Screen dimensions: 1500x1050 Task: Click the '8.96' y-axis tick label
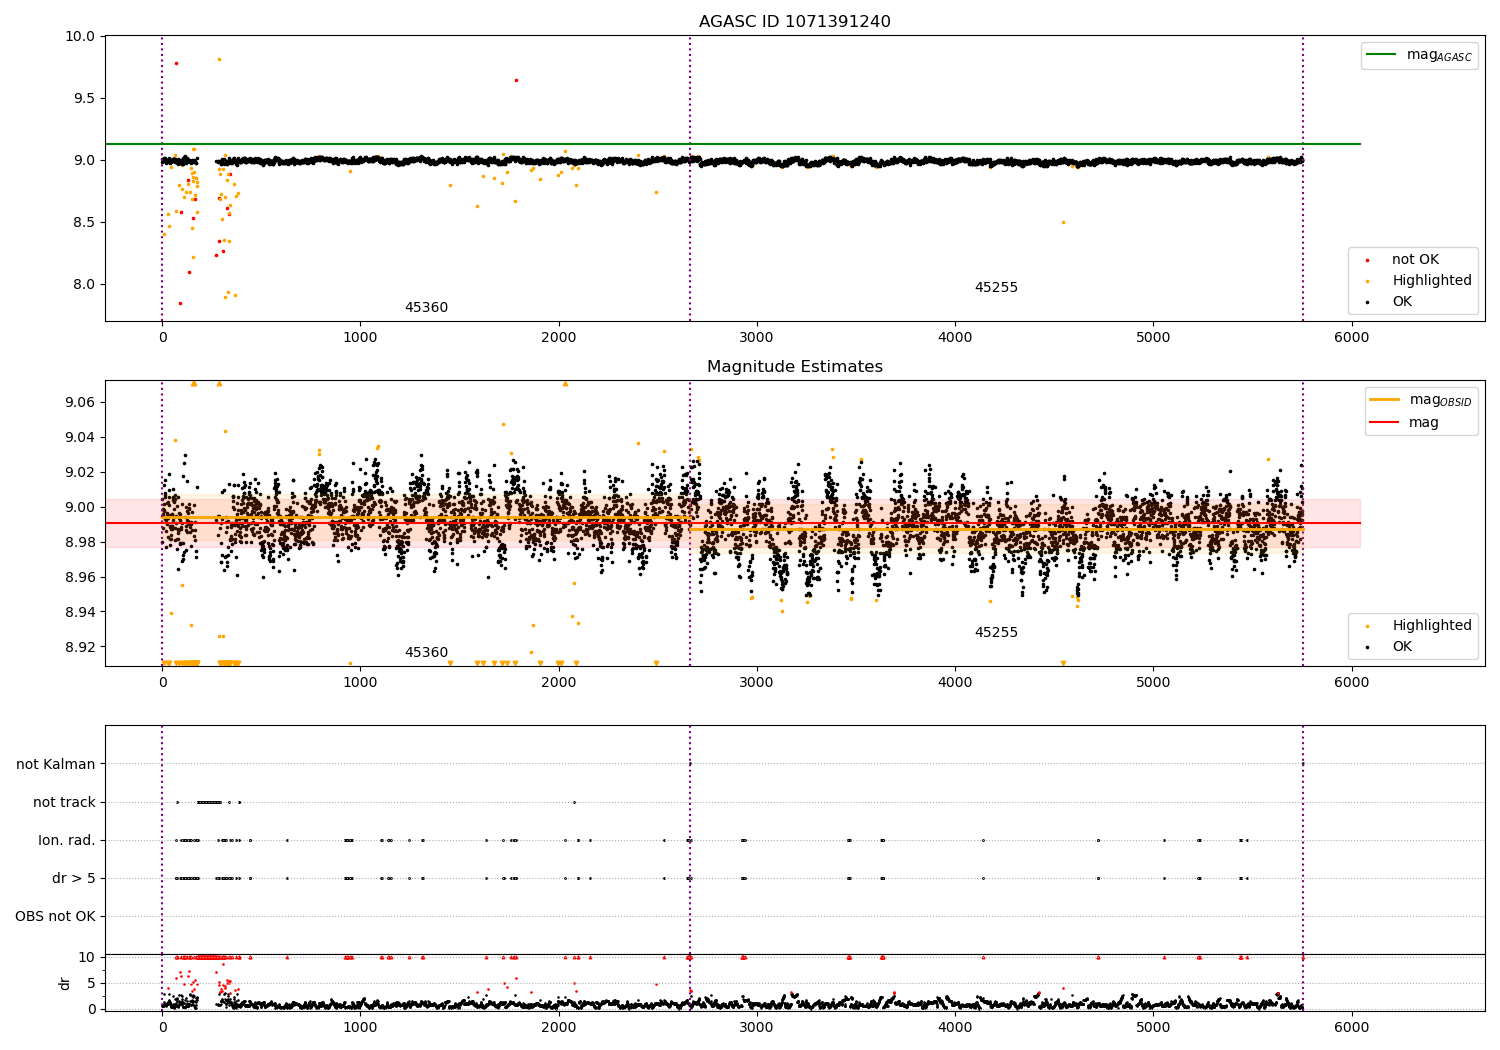click(80, 577)
